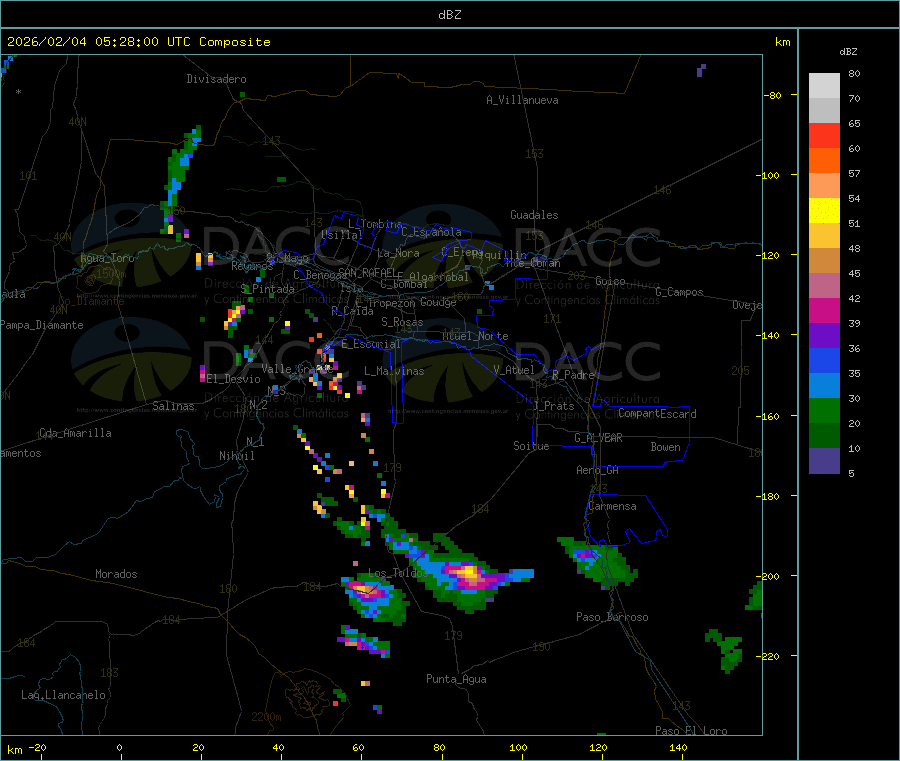Click the Bowen place label

tap(666, 447)
